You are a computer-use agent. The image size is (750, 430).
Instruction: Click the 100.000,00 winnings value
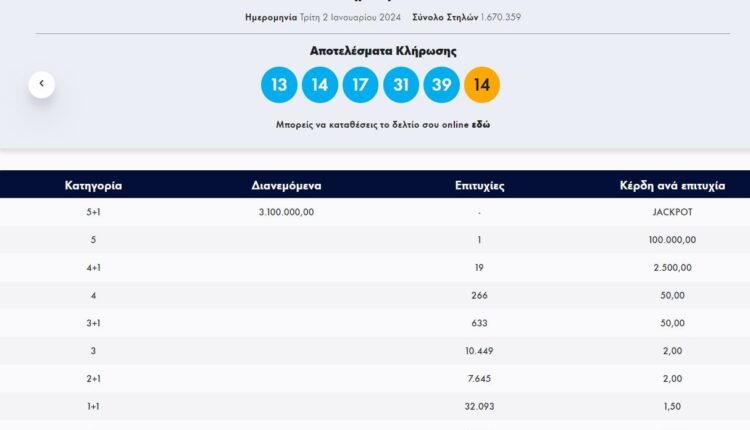point(672,240)
